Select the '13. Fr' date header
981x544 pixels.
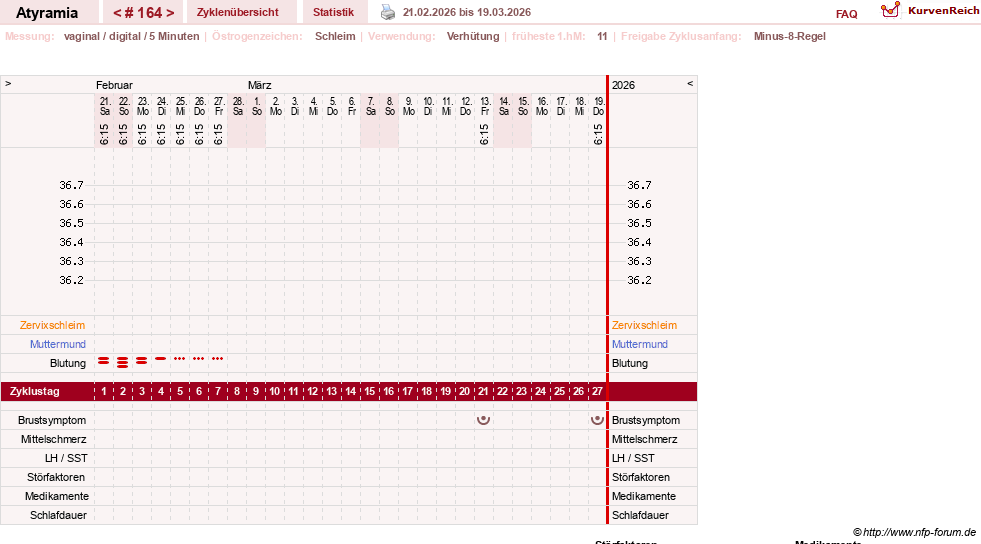click(x=485, y=106)
